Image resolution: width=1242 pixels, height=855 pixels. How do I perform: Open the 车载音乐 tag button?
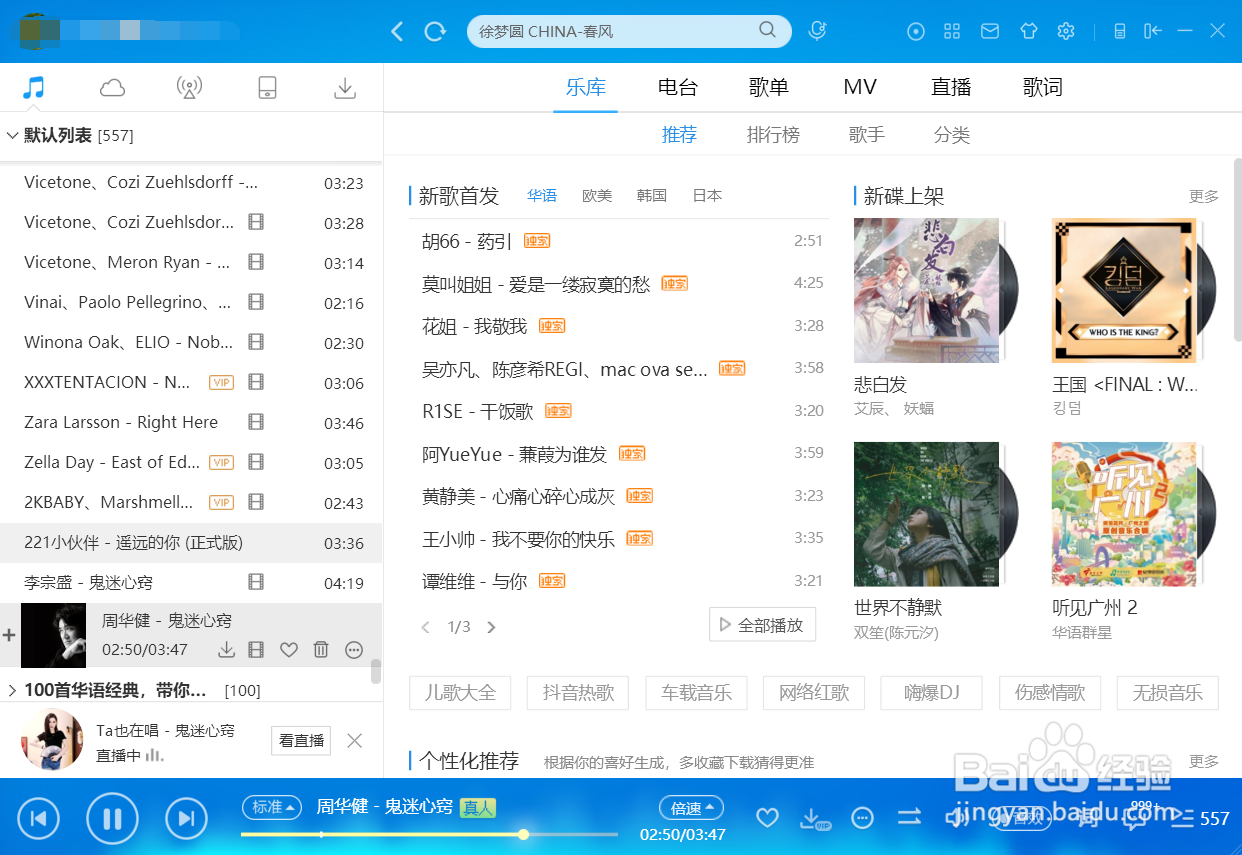click(696, 692)
